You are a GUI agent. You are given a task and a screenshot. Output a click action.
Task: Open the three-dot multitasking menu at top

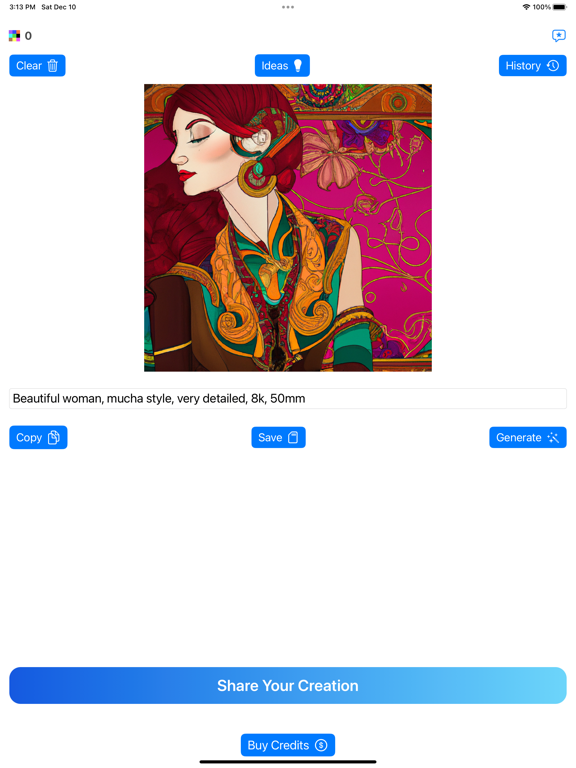pyautogui.click(x=288, y=7)
